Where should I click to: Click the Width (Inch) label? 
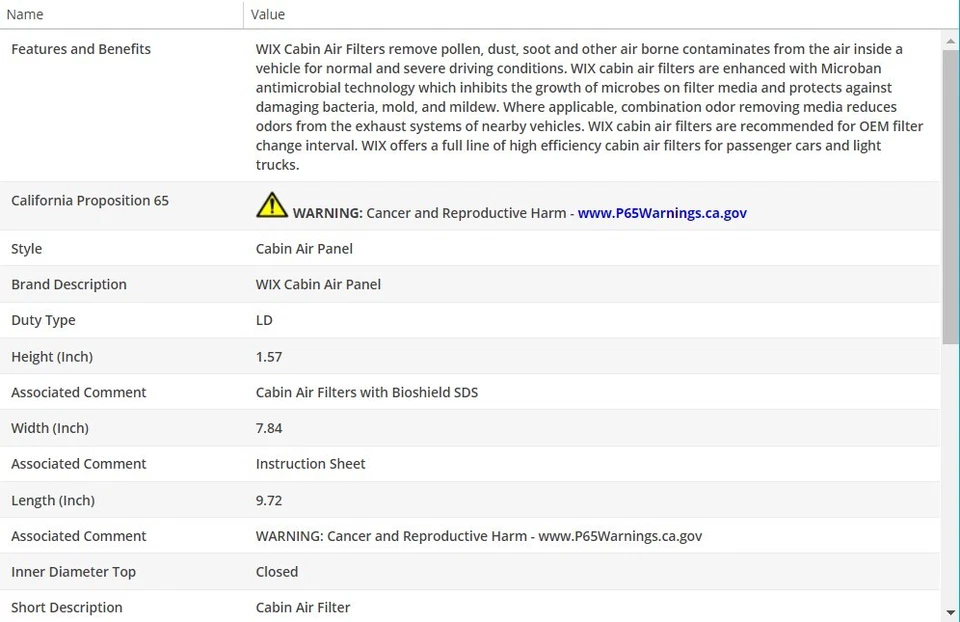click(x=50, y=428)
